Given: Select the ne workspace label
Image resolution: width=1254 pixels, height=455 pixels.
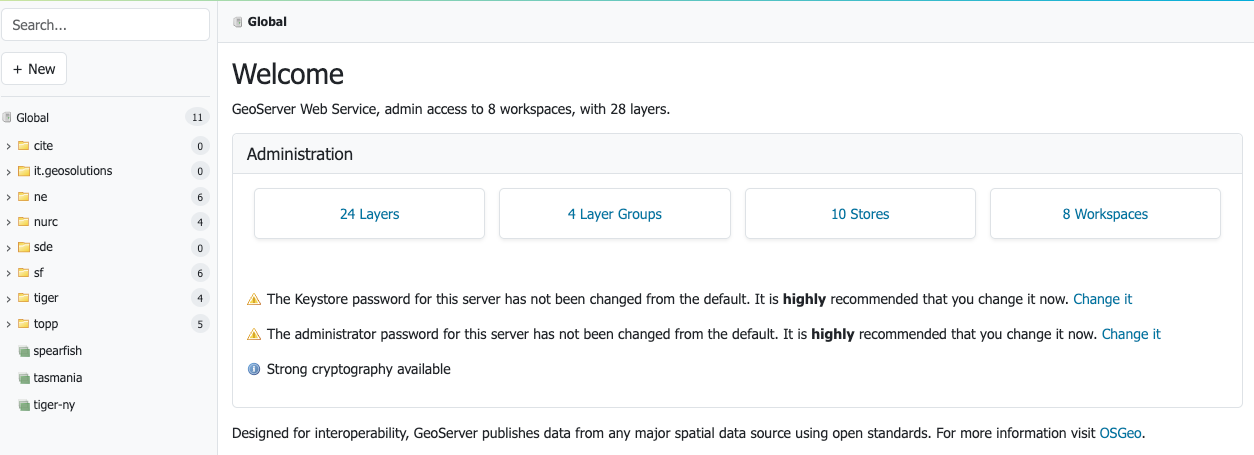Looking at the screenshot, I should click(40, 197).
